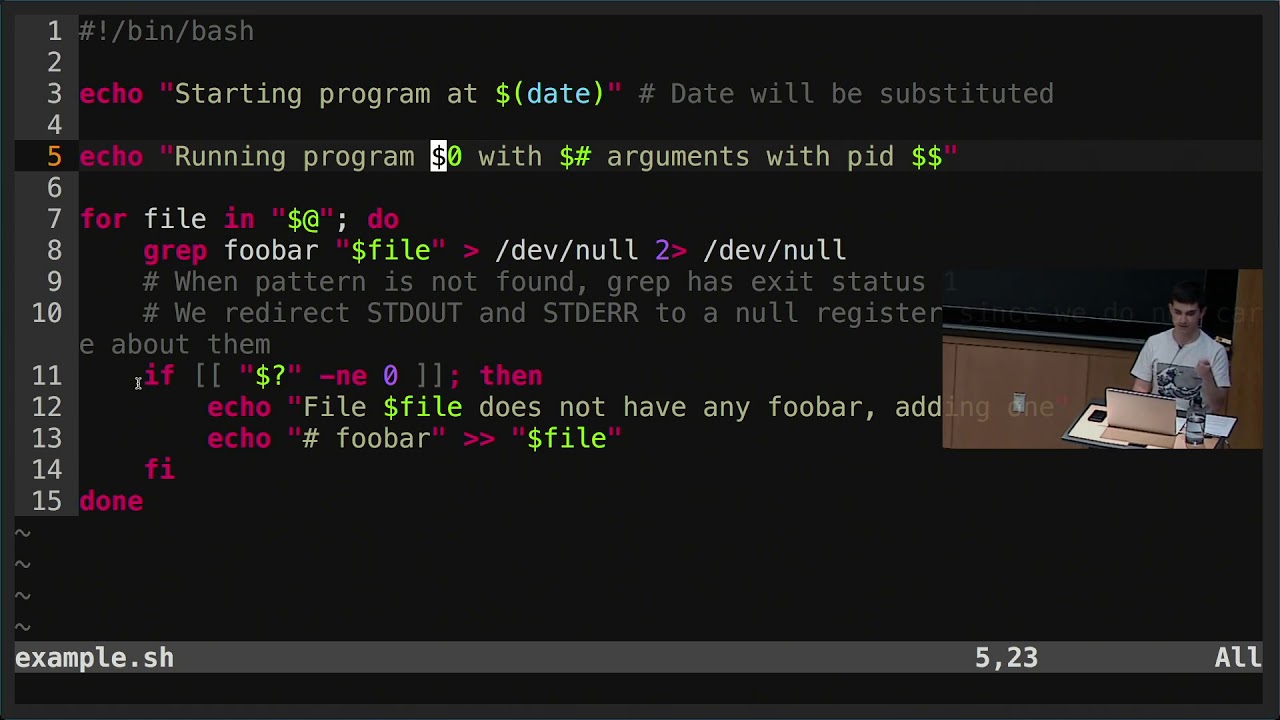
Task: Click the "$#" variable on line 5
Action: pos(575,157)
